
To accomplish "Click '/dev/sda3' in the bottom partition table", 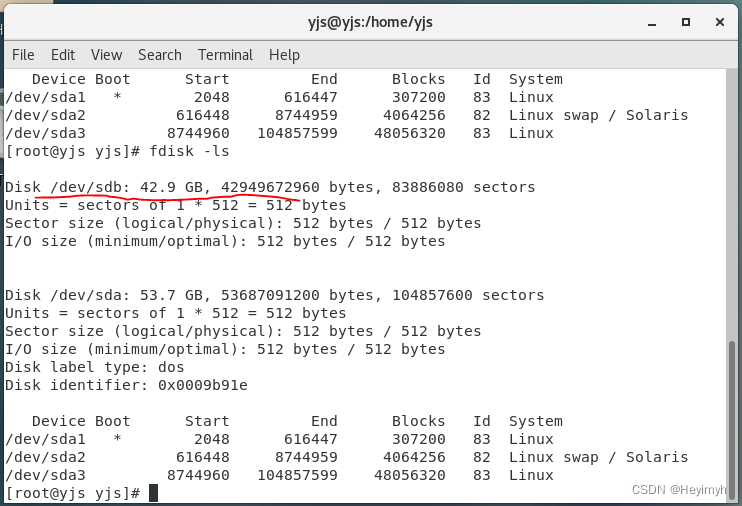I will point(45,475).
